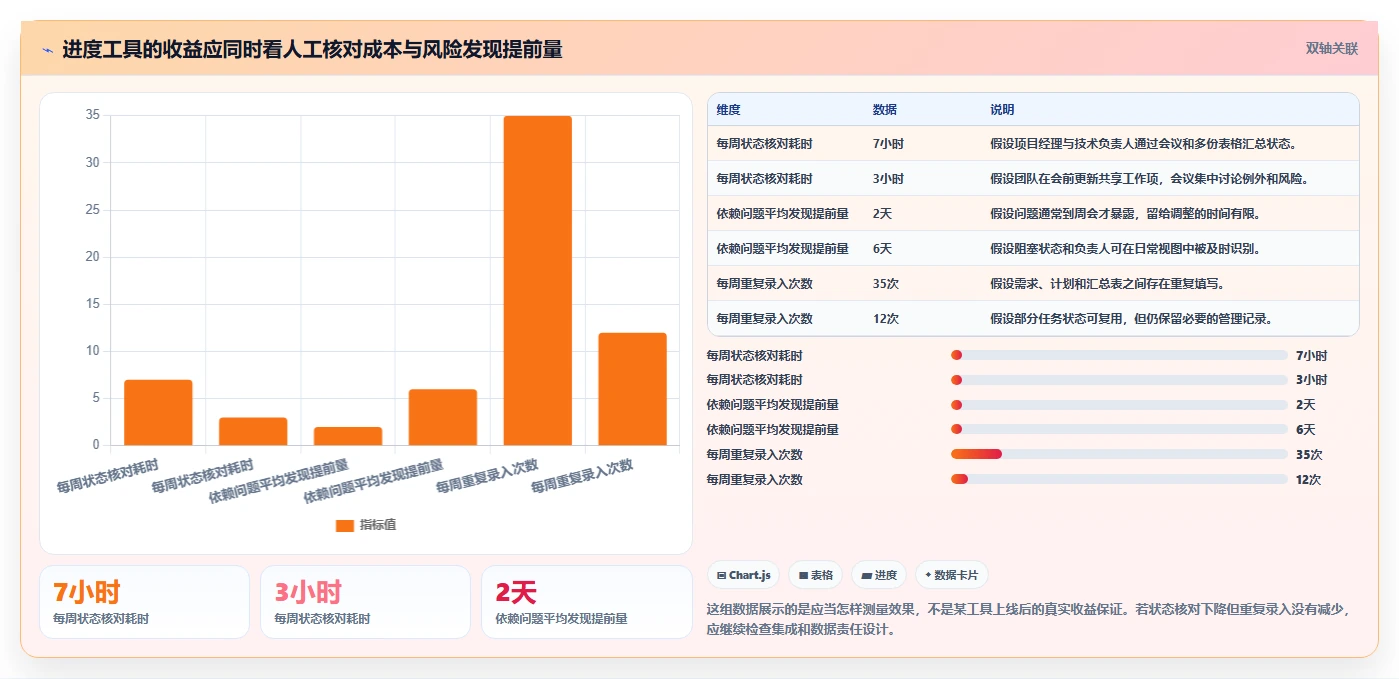Click the shortest chart bar valued 2
1399x679 pixels.
click(348, 436)
